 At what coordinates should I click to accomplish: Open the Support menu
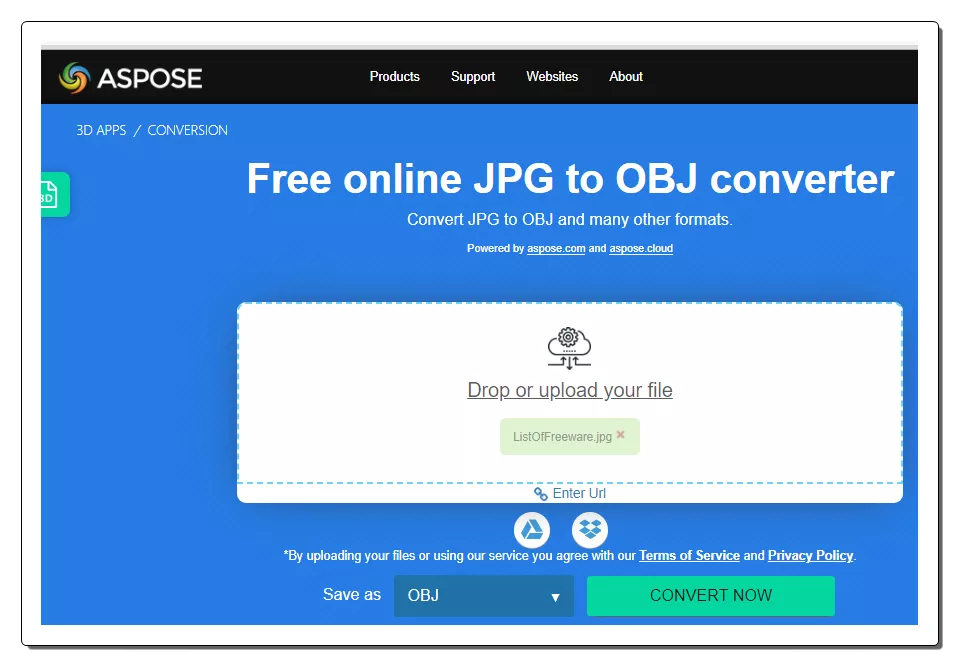(473, 76)
